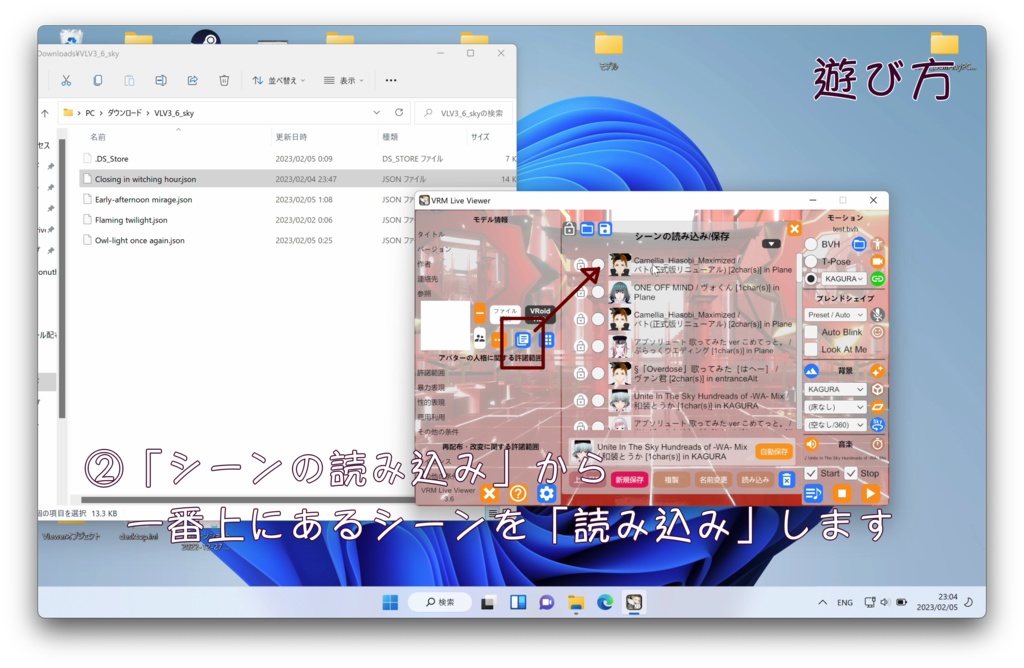The width and height of the screenshot is (1024, 668).
Task: Click the orange cube icon in the background panel
Action: click(x=879, y=389)
